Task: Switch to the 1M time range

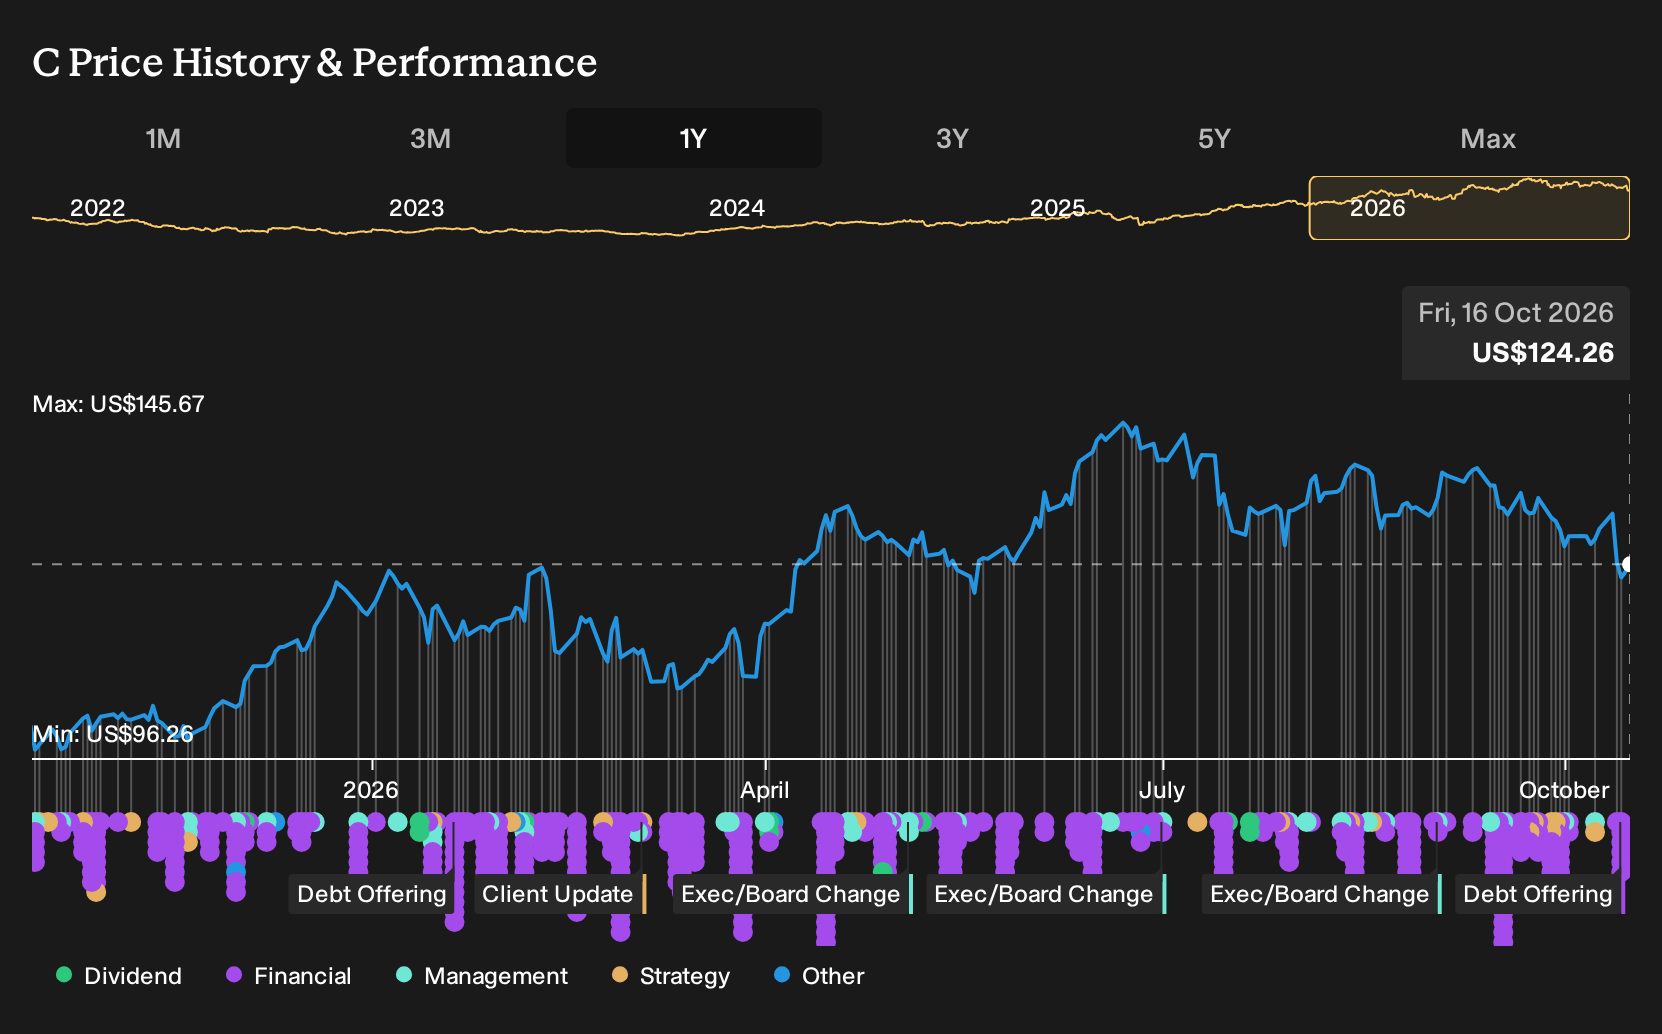Action: point(163,138)
